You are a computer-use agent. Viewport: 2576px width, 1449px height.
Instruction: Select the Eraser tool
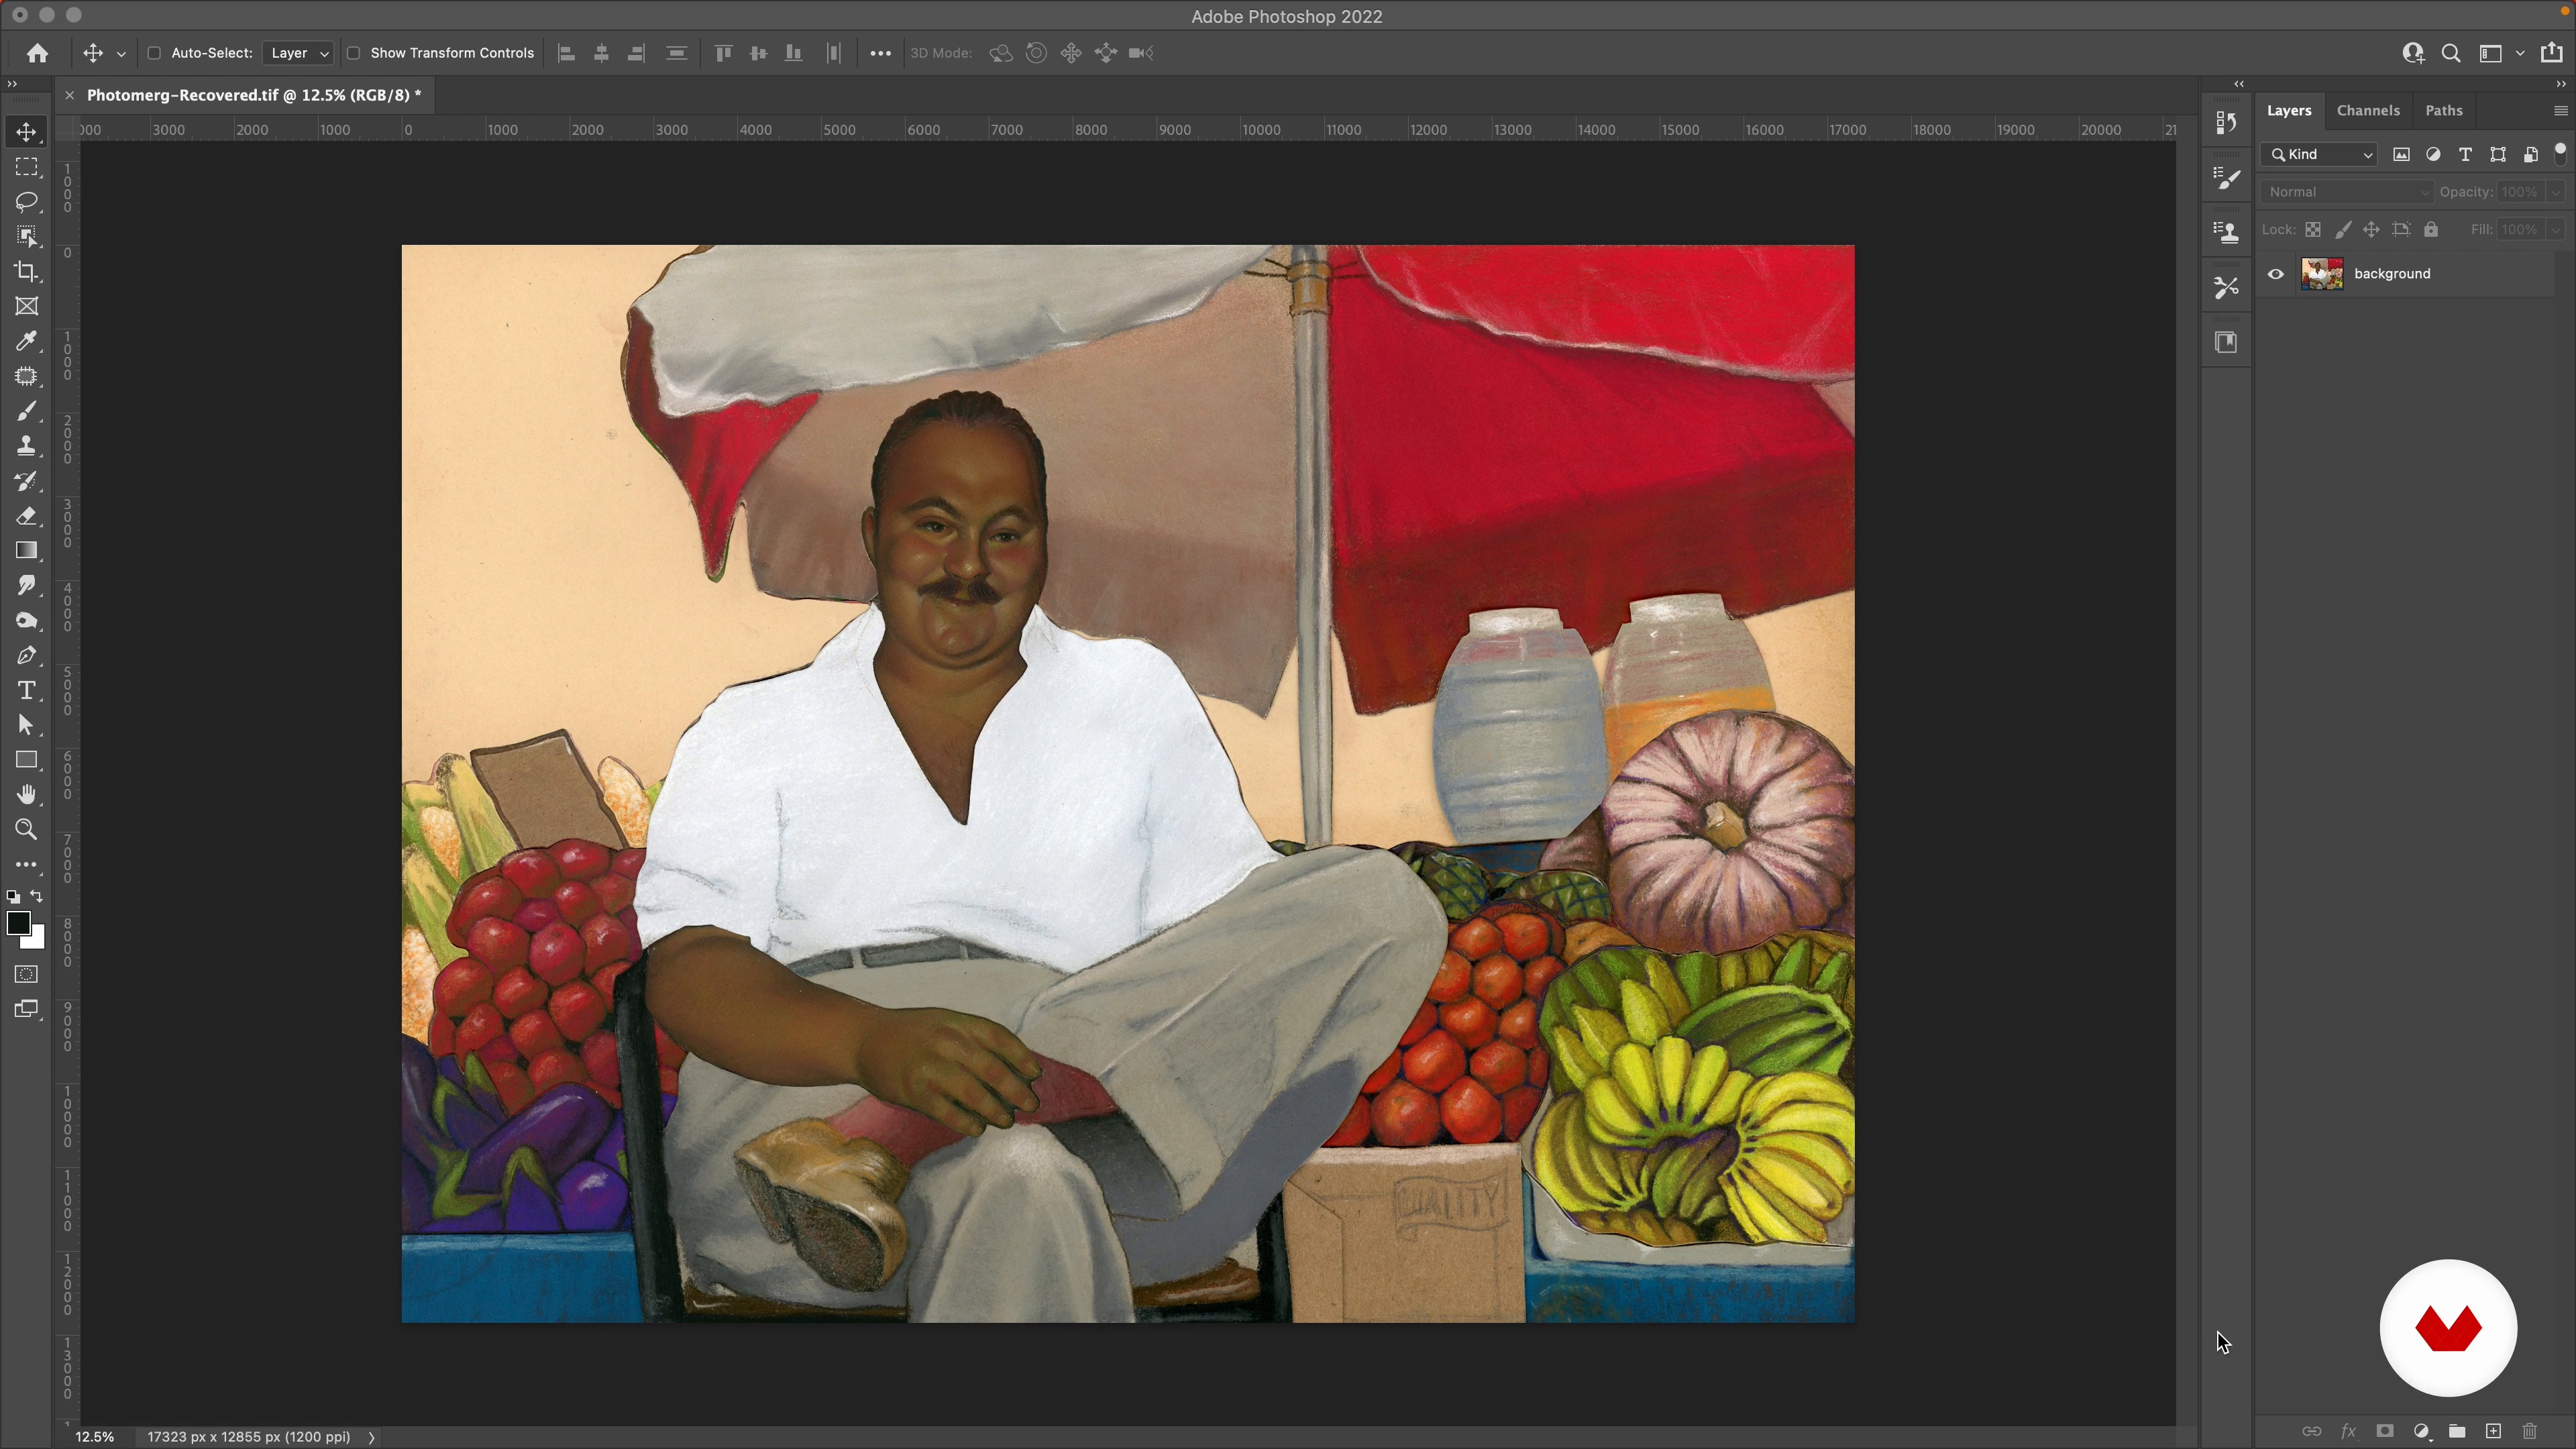(27, 516)
